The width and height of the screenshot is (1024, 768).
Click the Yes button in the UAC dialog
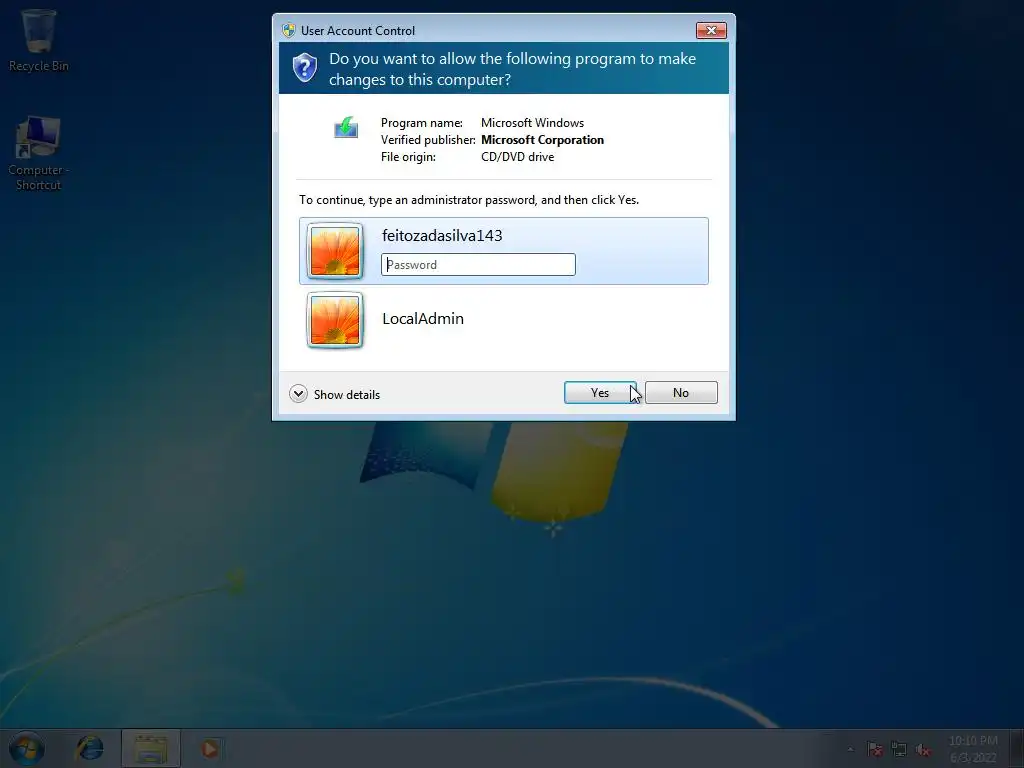pyautogui.click(x=600, y=392)
